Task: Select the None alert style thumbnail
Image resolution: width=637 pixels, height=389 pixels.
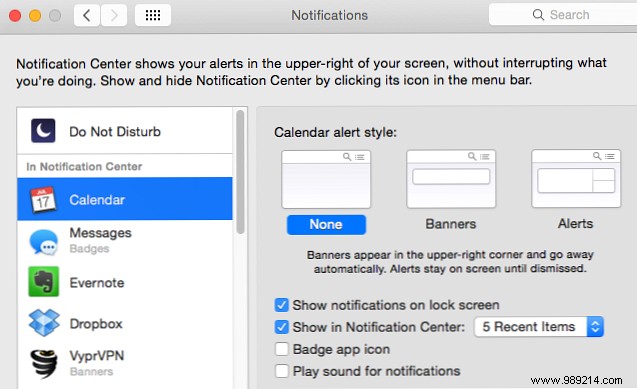Action: (326, 179)
